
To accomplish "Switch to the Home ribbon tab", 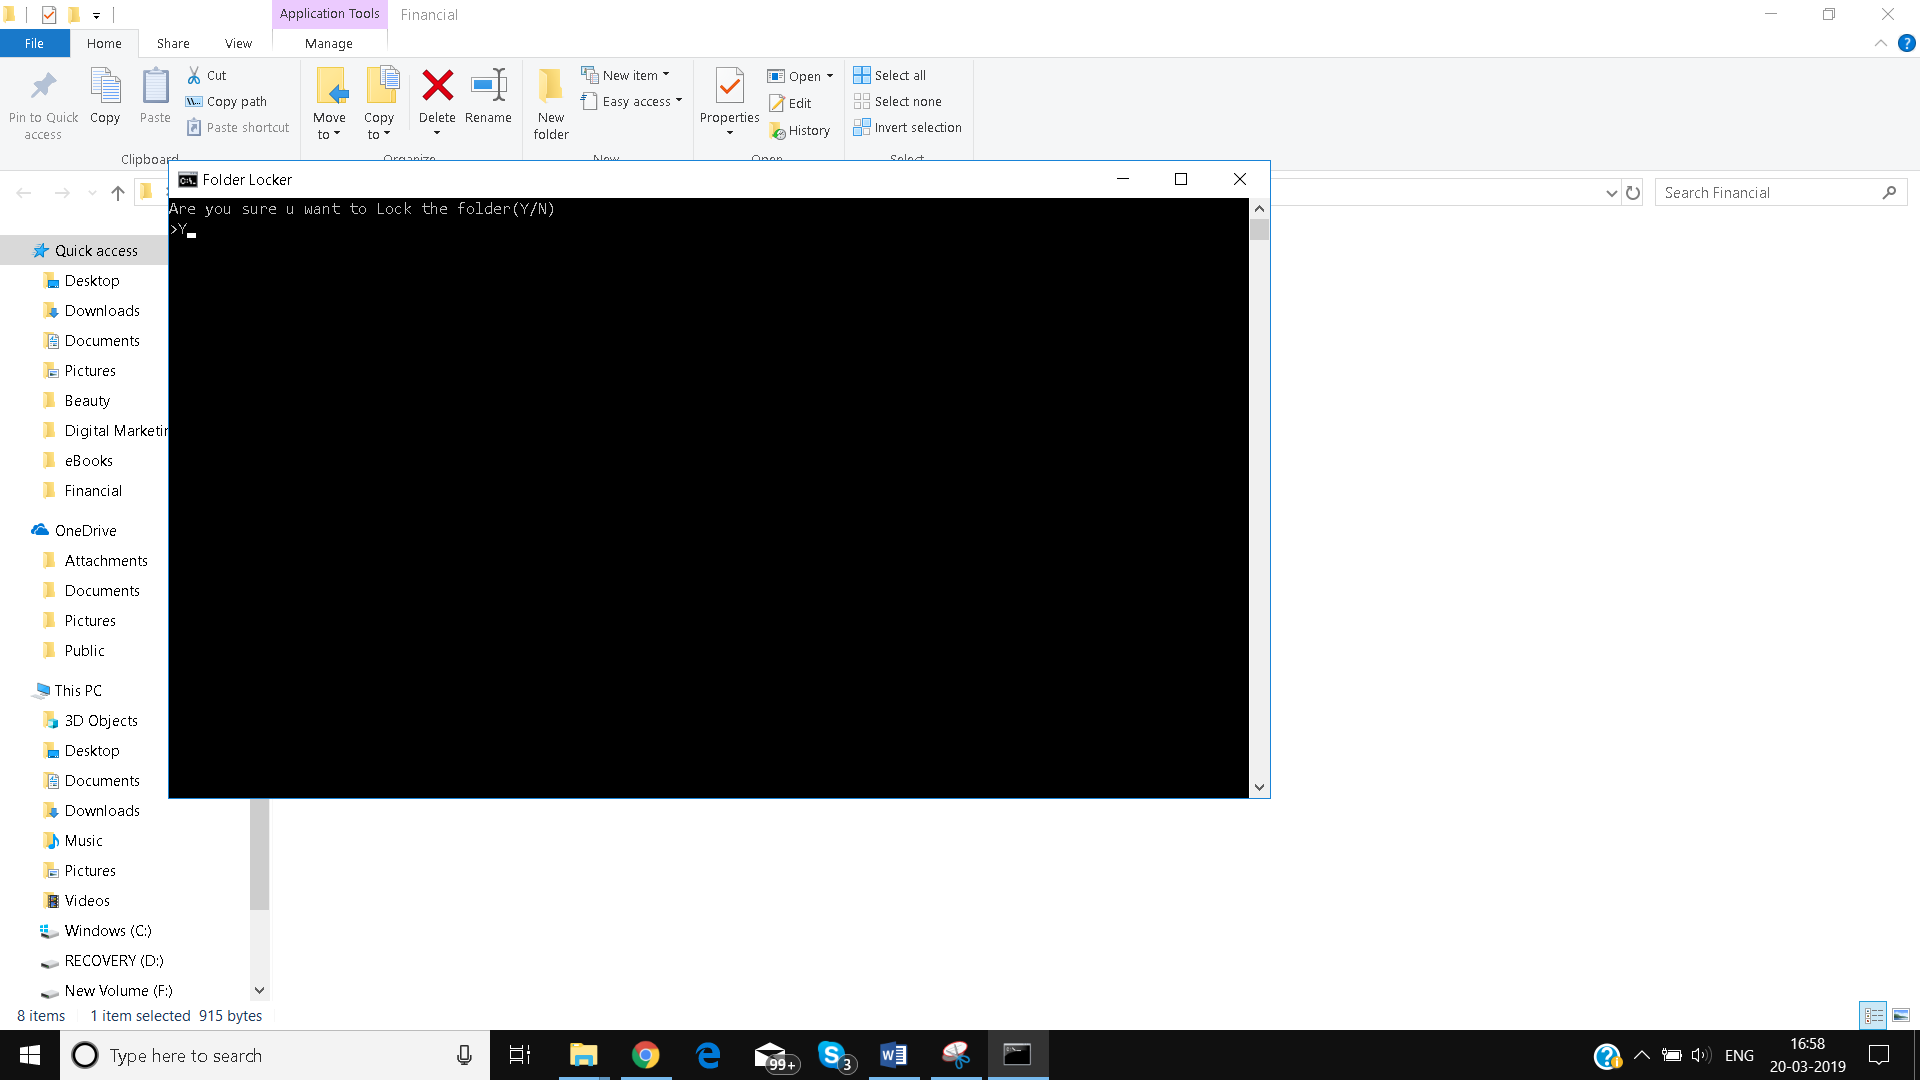I will [104, 43].
